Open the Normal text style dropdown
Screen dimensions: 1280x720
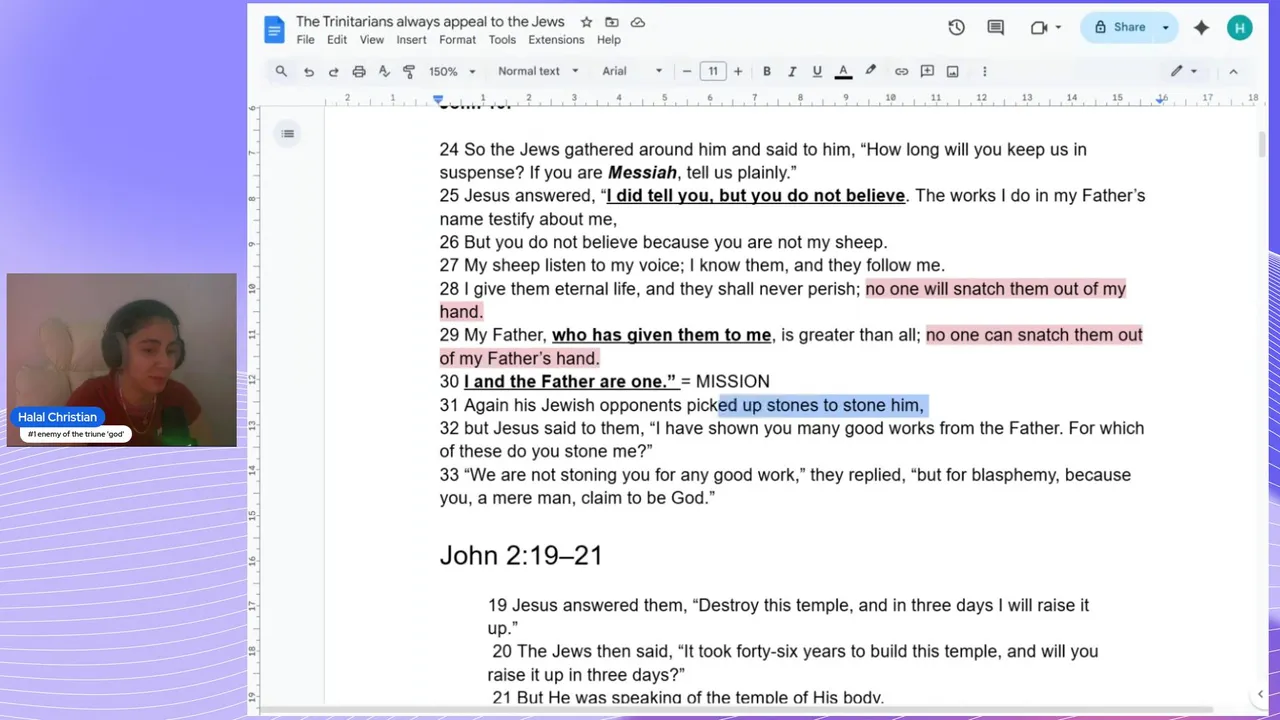[x=538, y=71]
